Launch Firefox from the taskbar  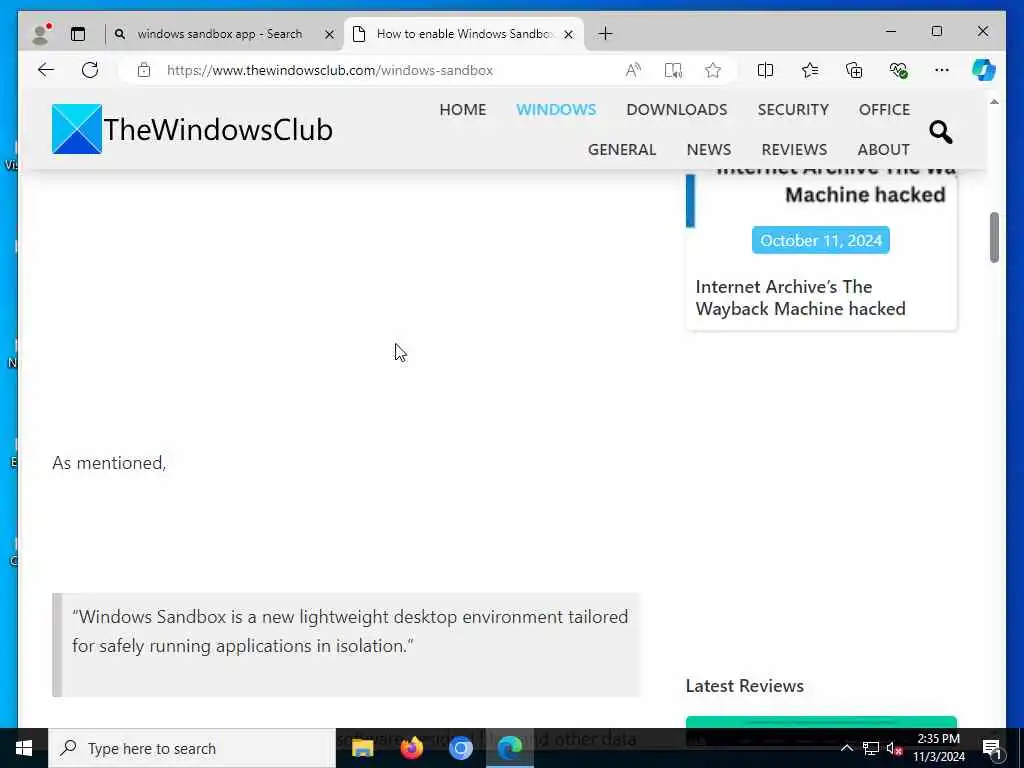coord(412,748)
